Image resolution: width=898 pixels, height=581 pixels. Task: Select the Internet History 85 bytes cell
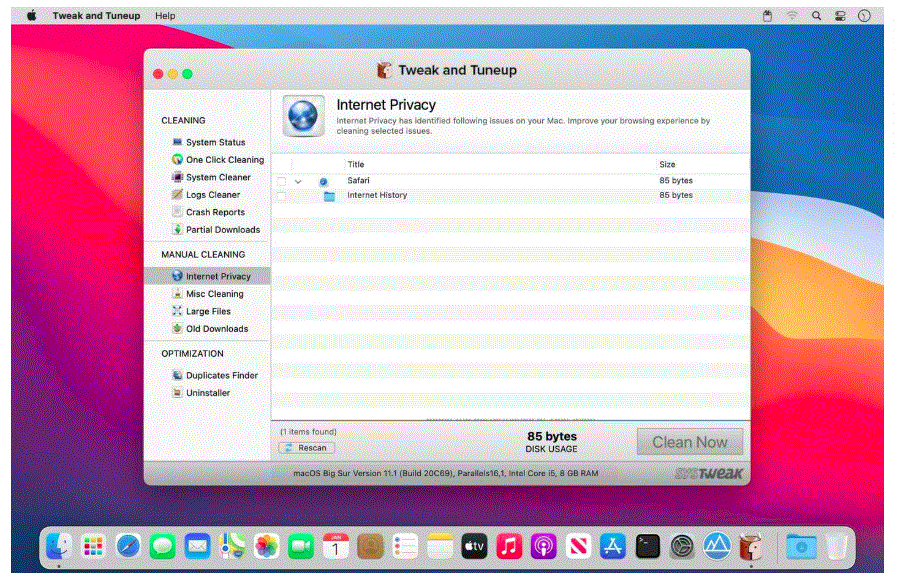pos(676,195)
